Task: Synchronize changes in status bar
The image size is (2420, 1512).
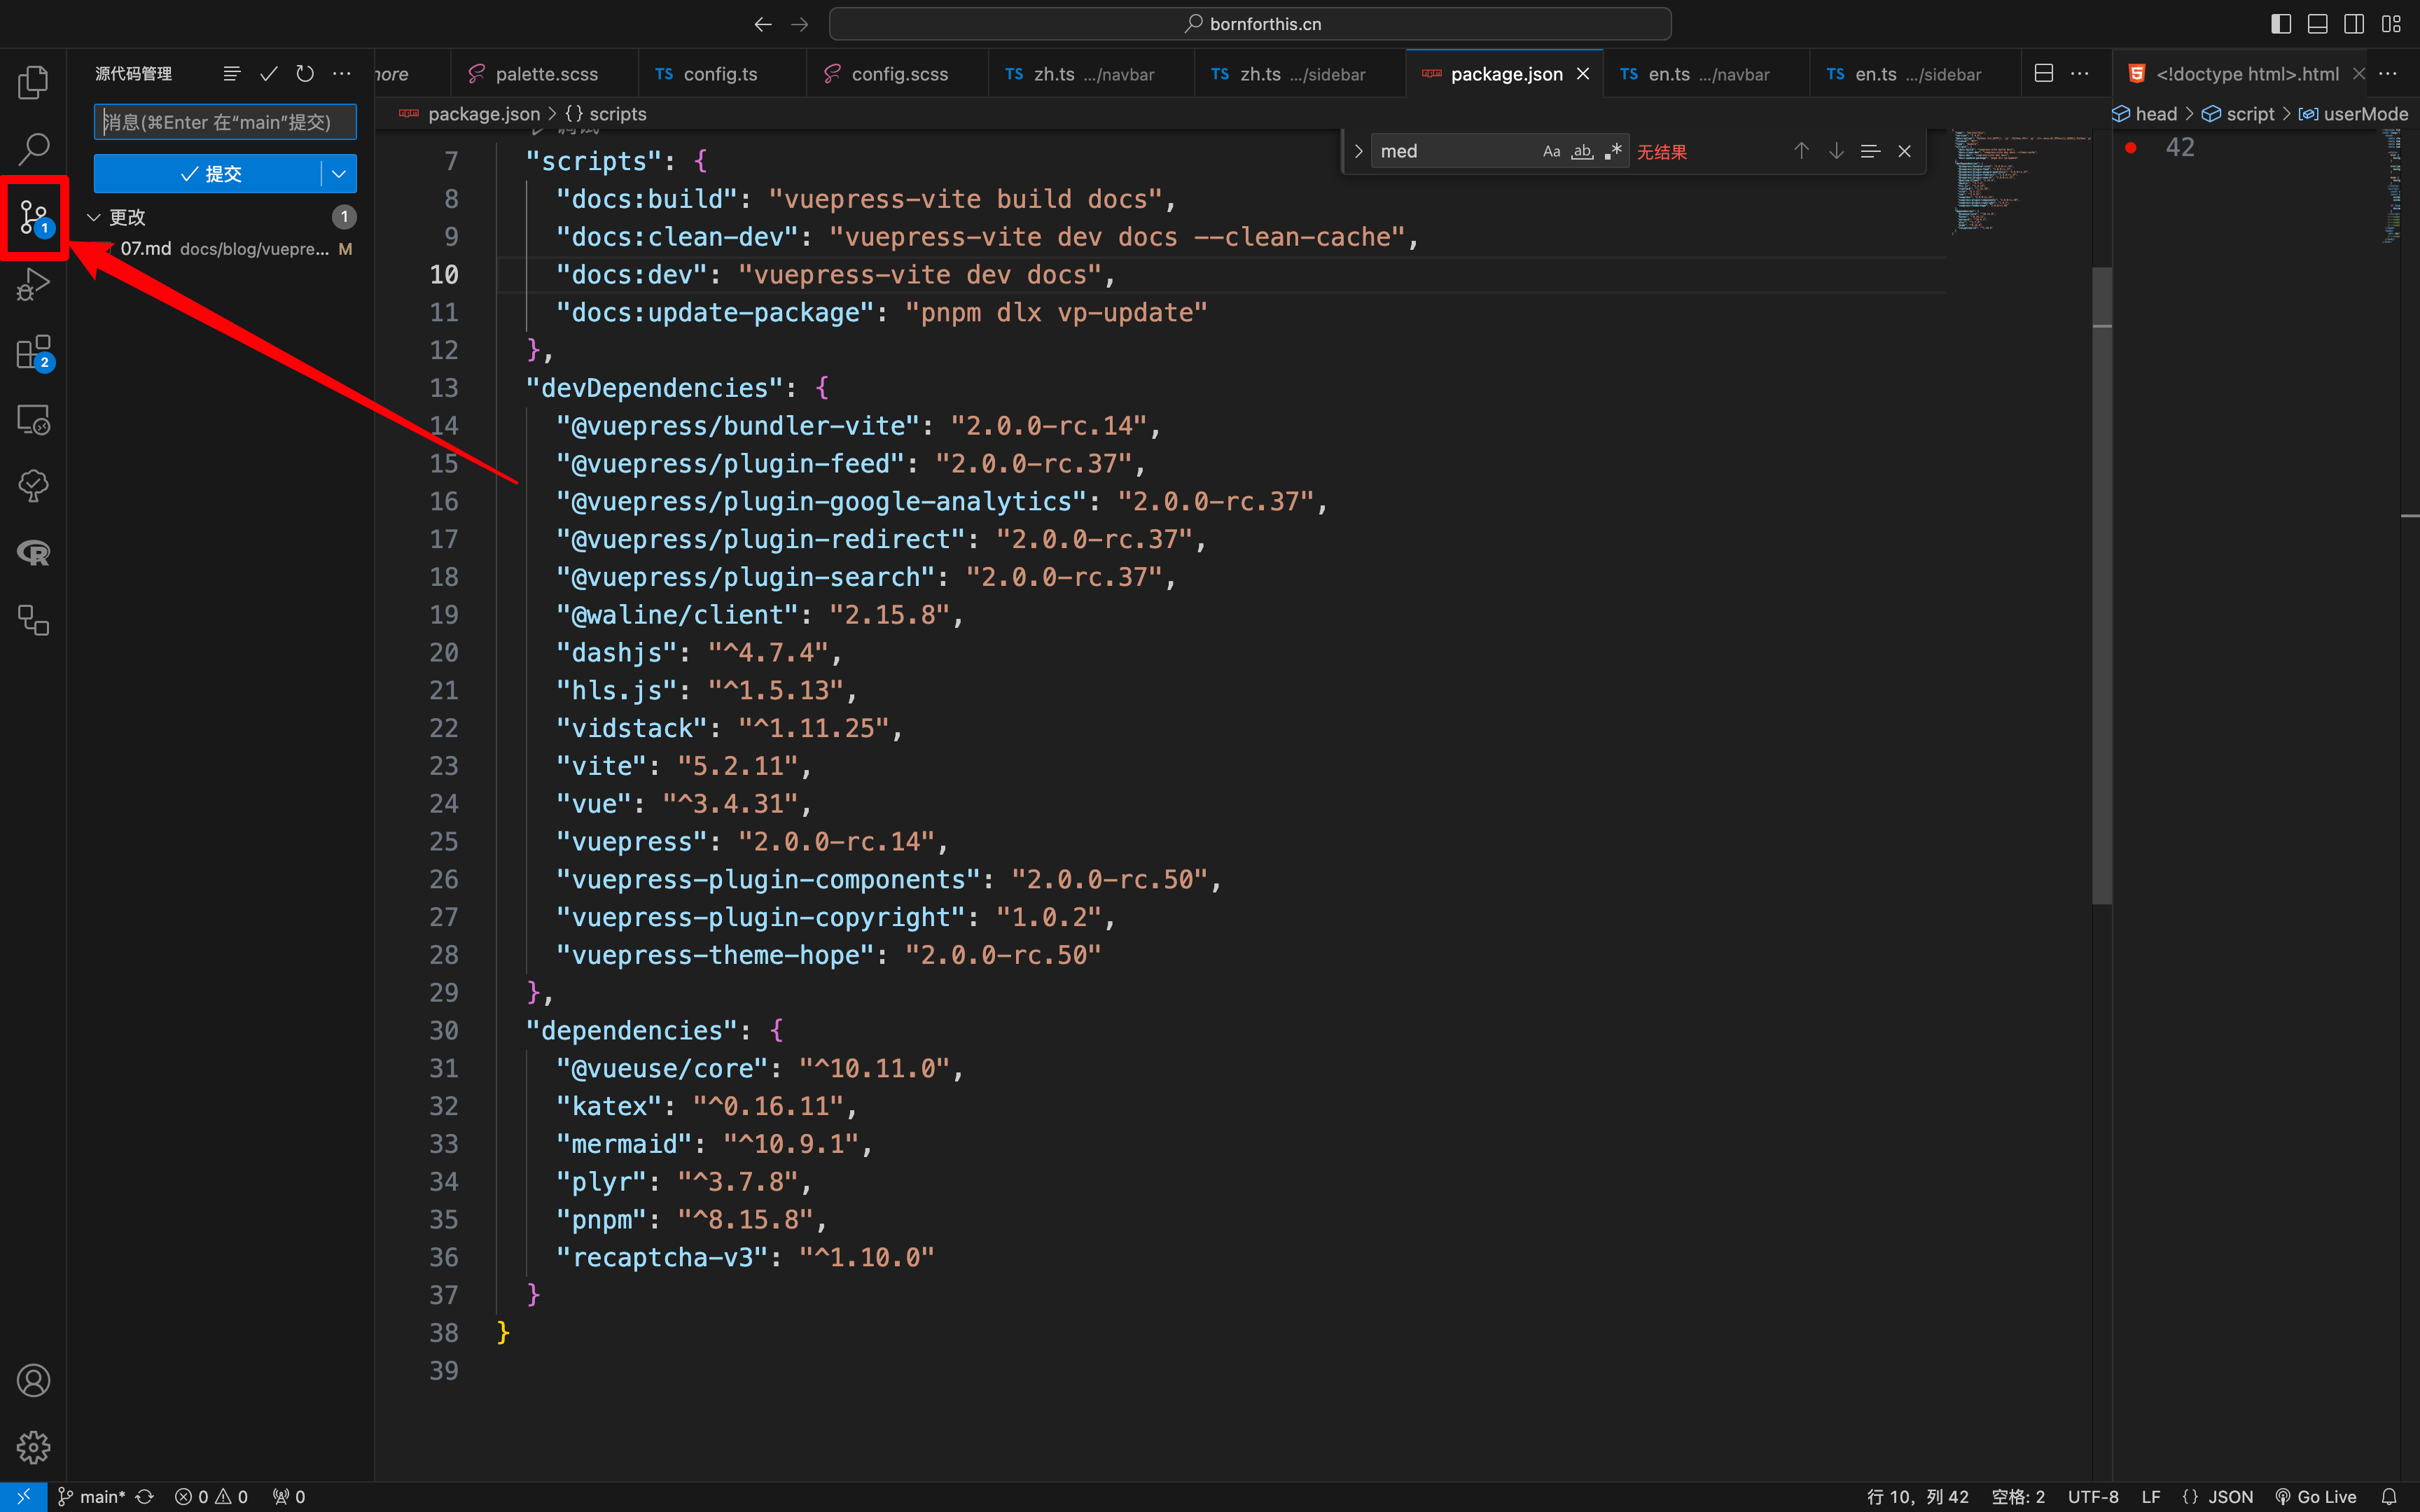Action: [145, 1497]
